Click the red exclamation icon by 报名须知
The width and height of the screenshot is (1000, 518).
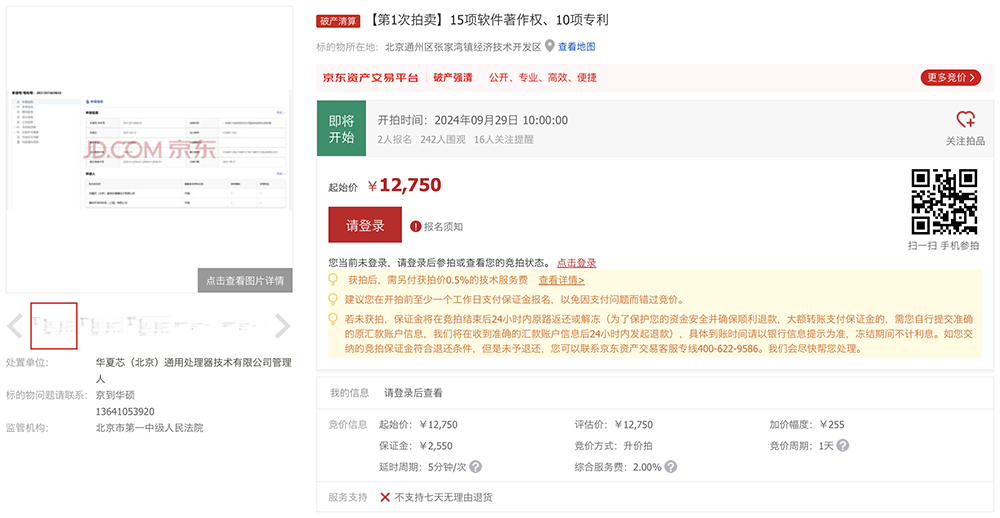[415, 227]
